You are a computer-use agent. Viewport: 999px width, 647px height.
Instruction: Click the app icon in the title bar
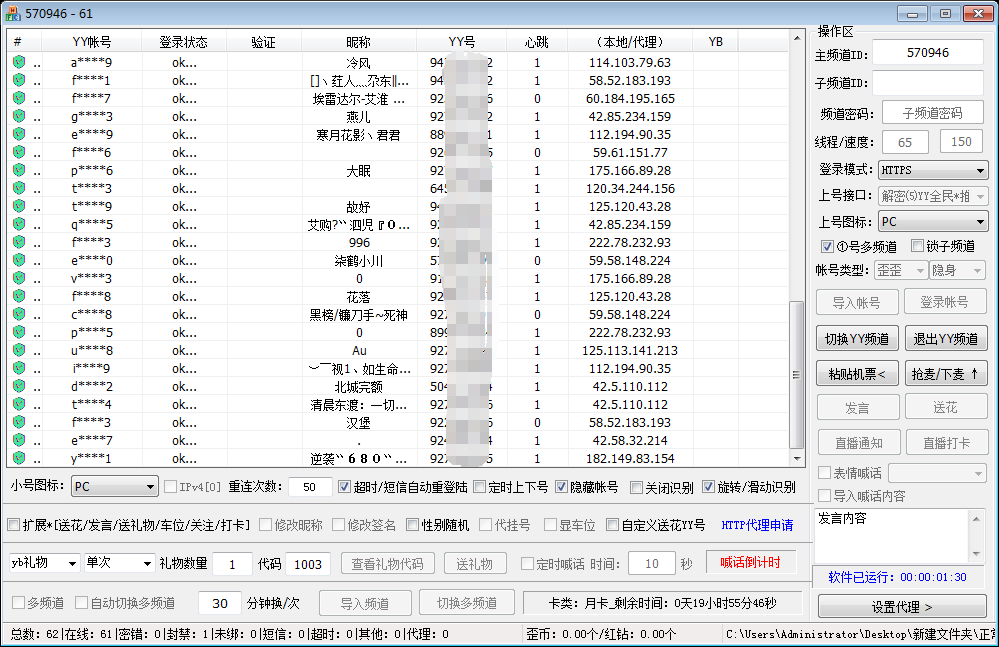click(x=12, y=13)
